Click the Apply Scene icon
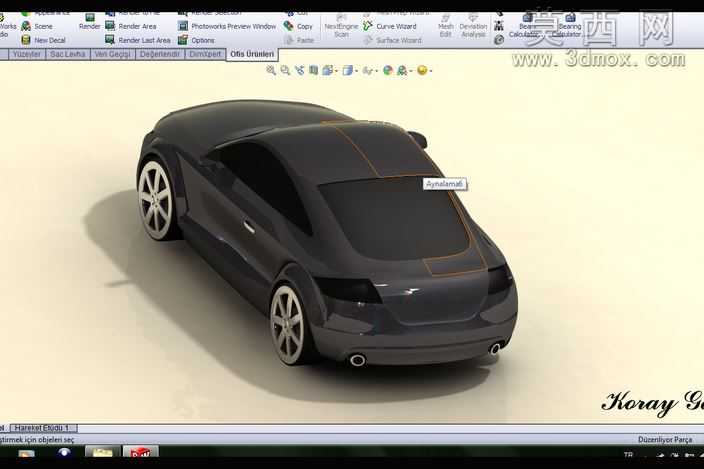 tap(402, 70)
